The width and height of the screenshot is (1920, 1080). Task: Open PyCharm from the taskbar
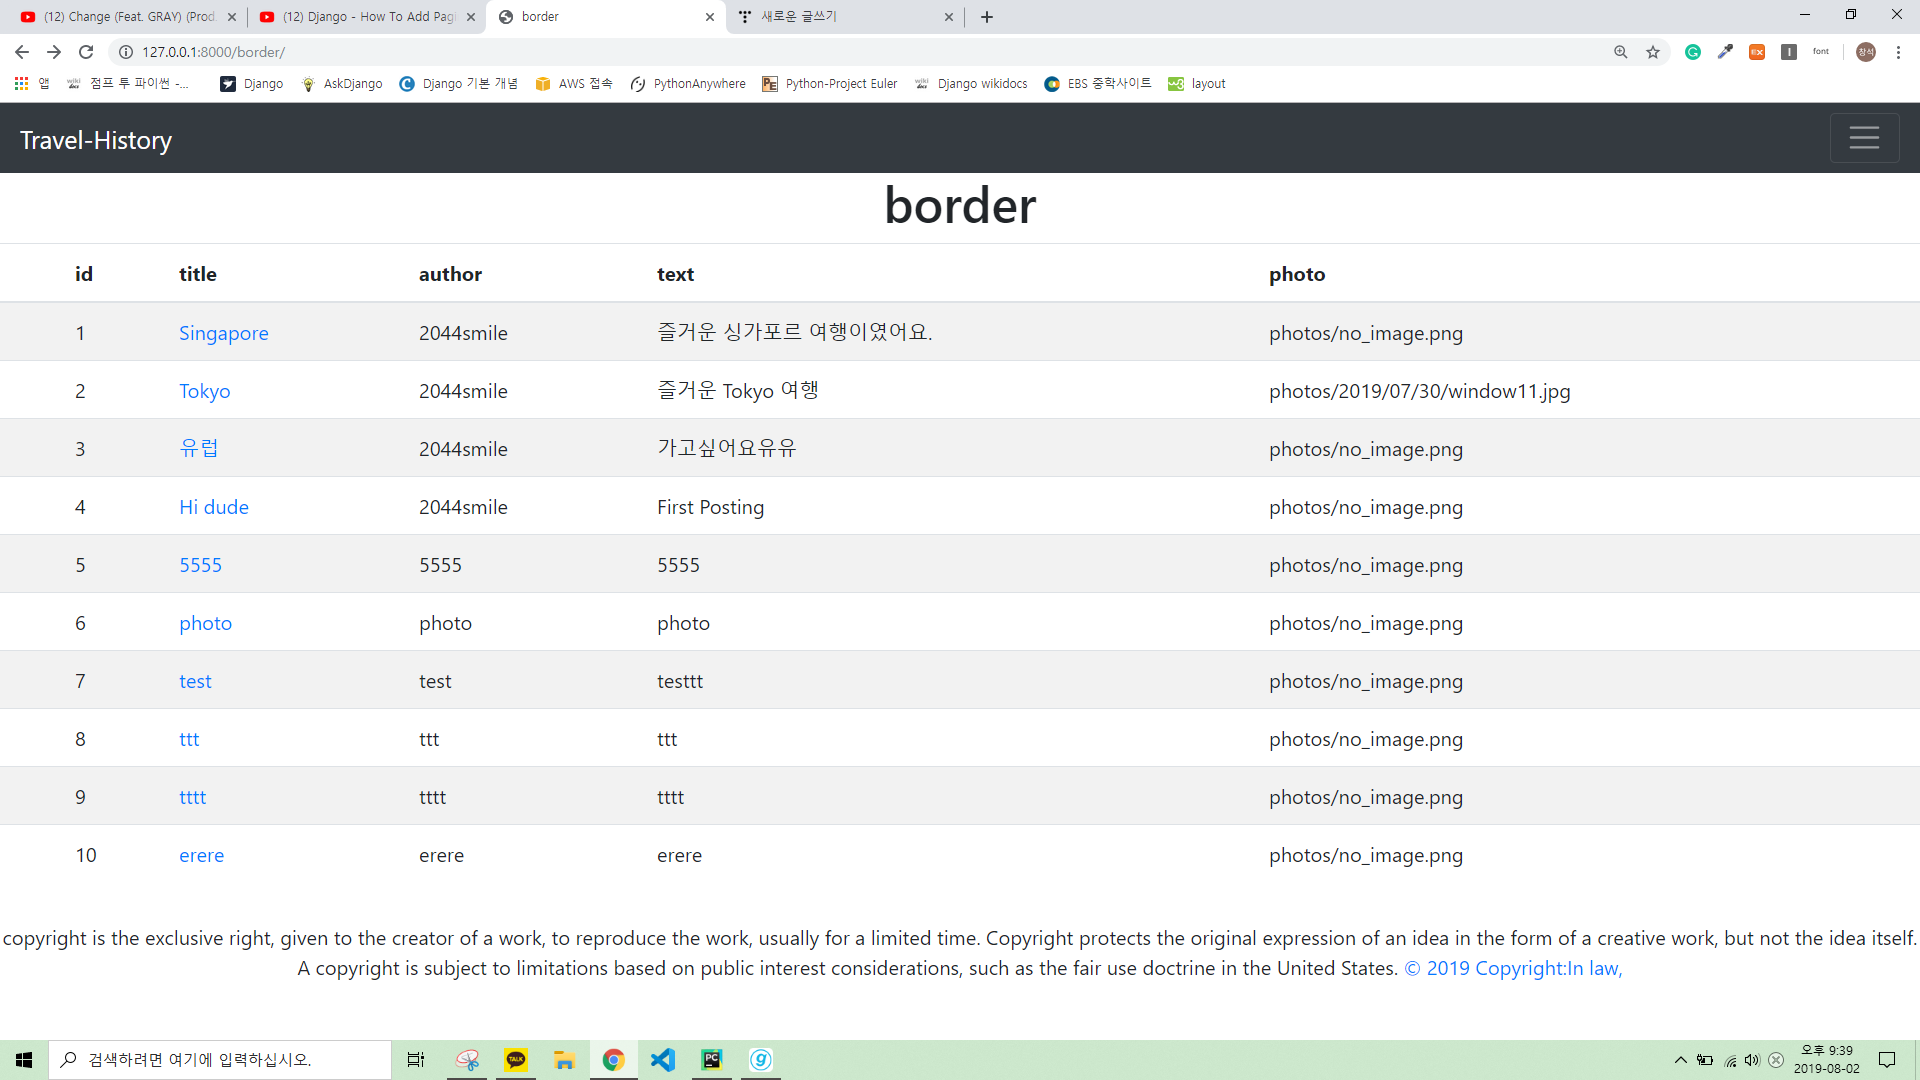[711, 1059]
